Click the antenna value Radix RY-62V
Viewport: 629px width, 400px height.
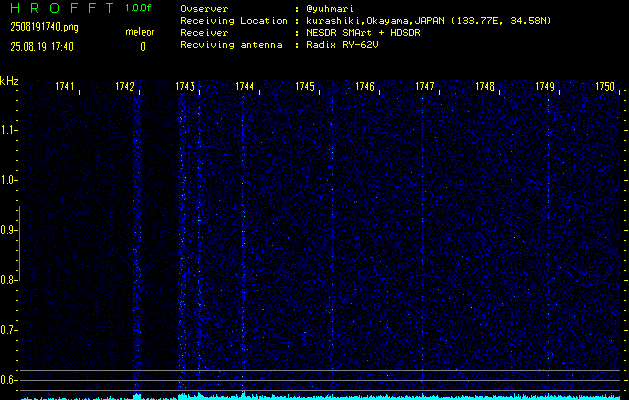(342, 45)
